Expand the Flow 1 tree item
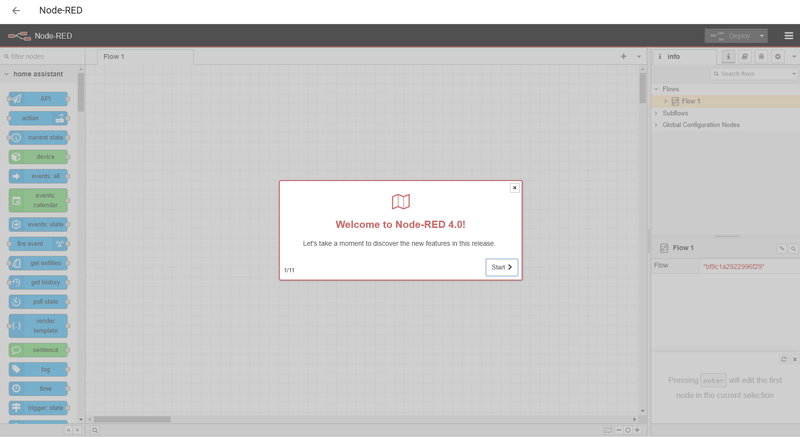 [x=665, y=101]
